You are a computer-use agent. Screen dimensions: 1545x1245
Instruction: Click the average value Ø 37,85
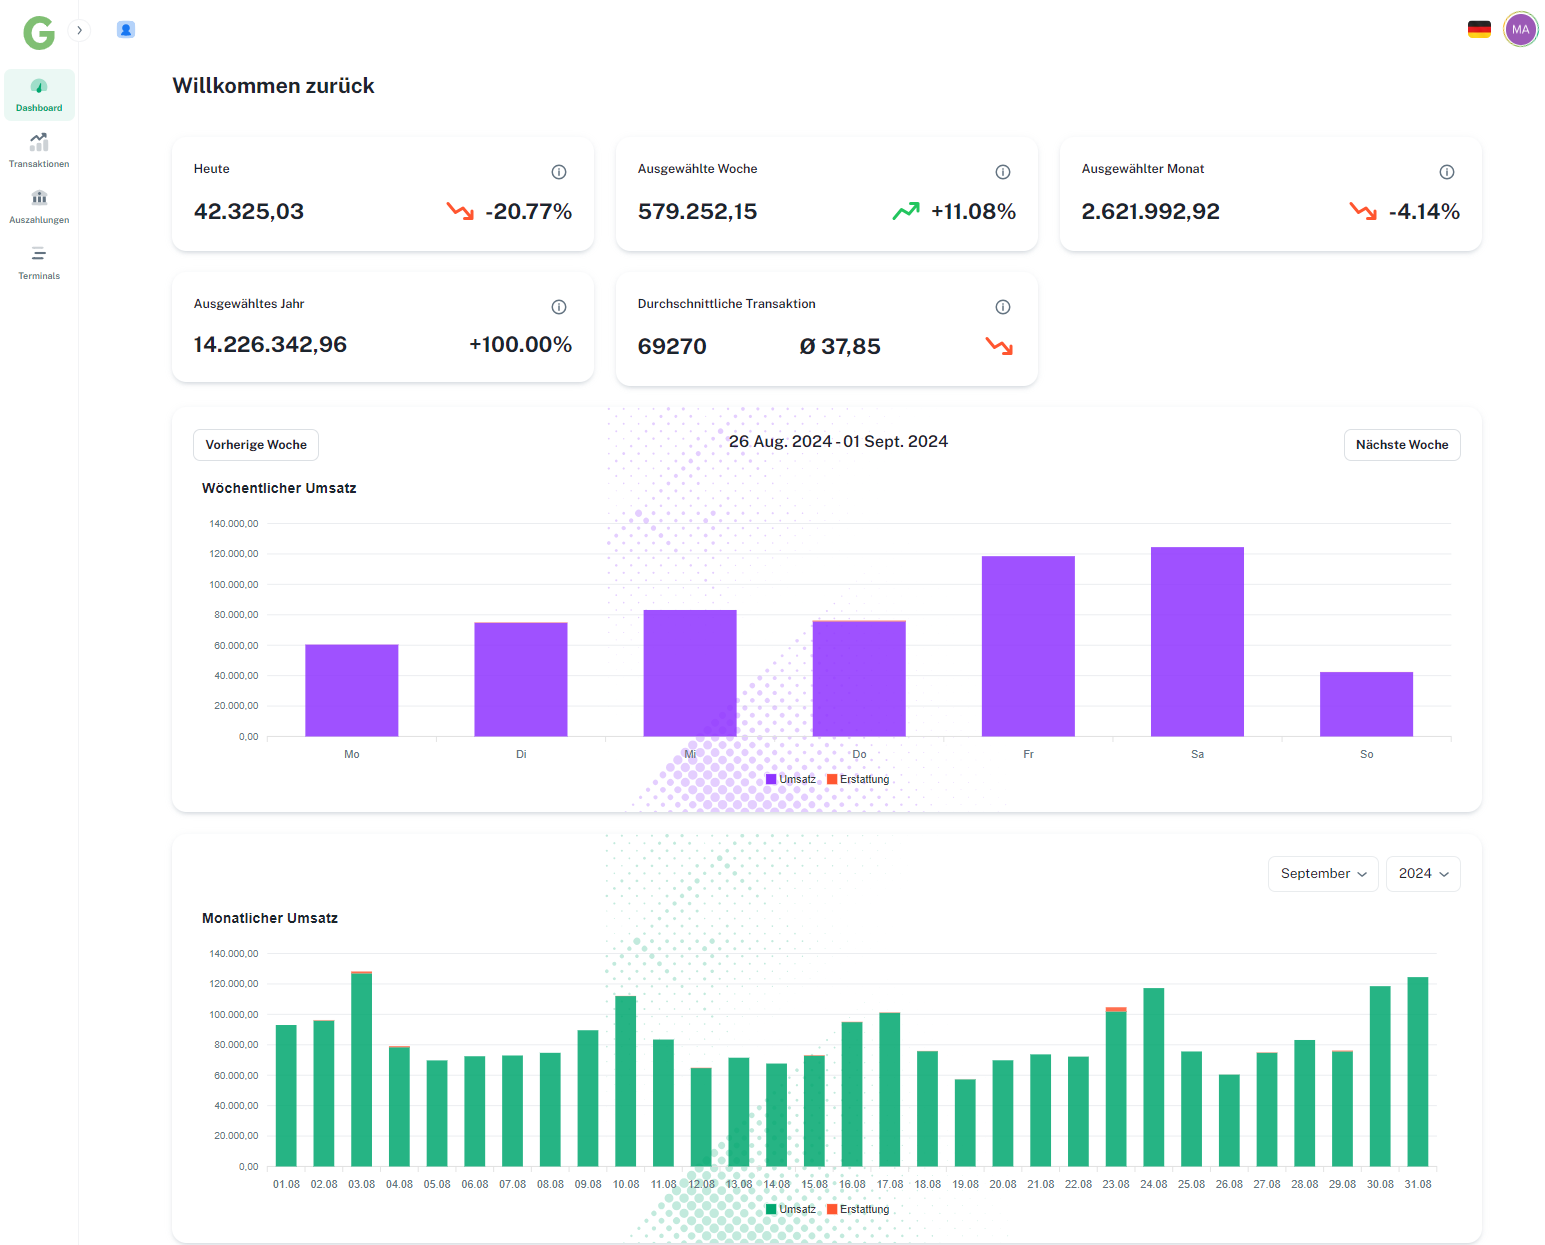pyautogui.click(x=840, y=347)
